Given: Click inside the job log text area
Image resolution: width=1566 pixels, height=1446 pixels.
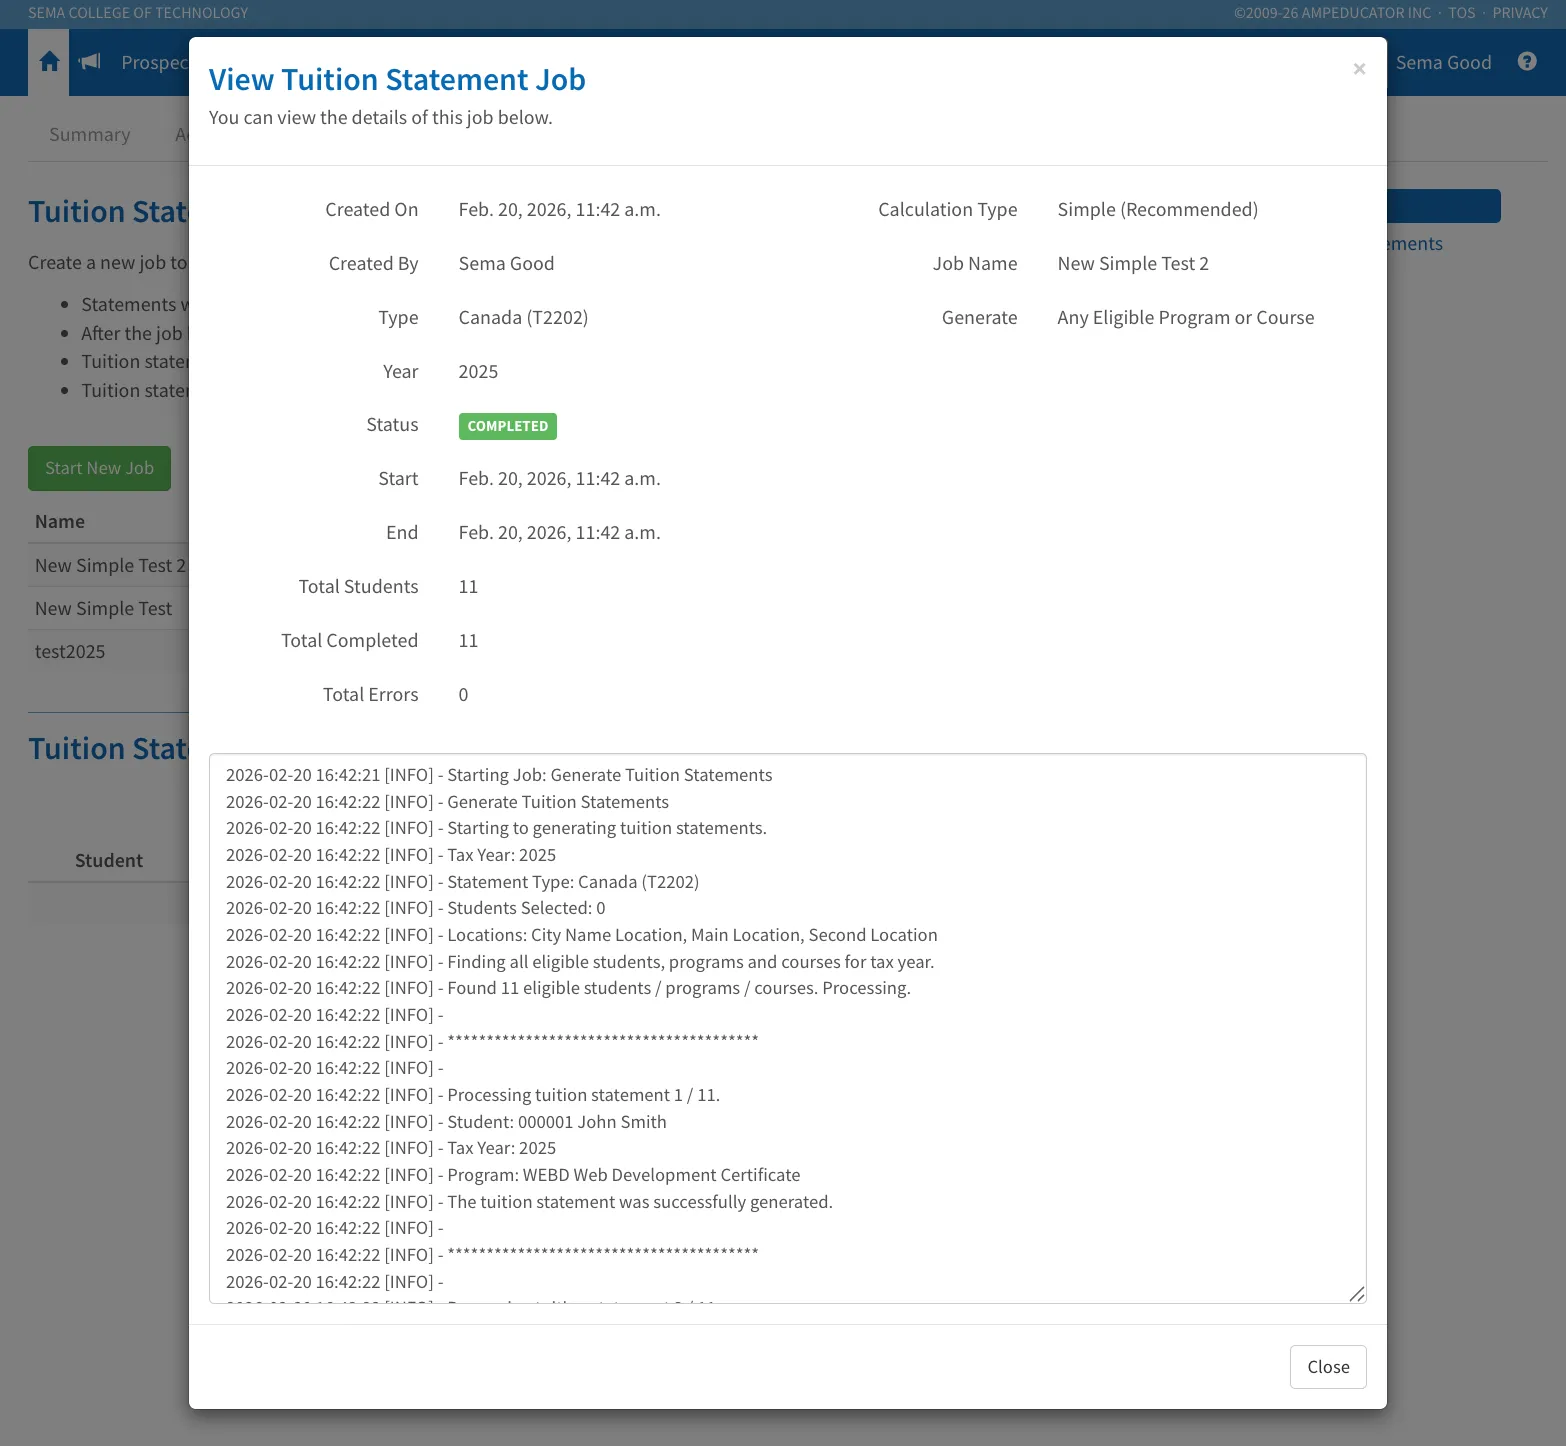Looking at the screenshot, I should 787,1028.
